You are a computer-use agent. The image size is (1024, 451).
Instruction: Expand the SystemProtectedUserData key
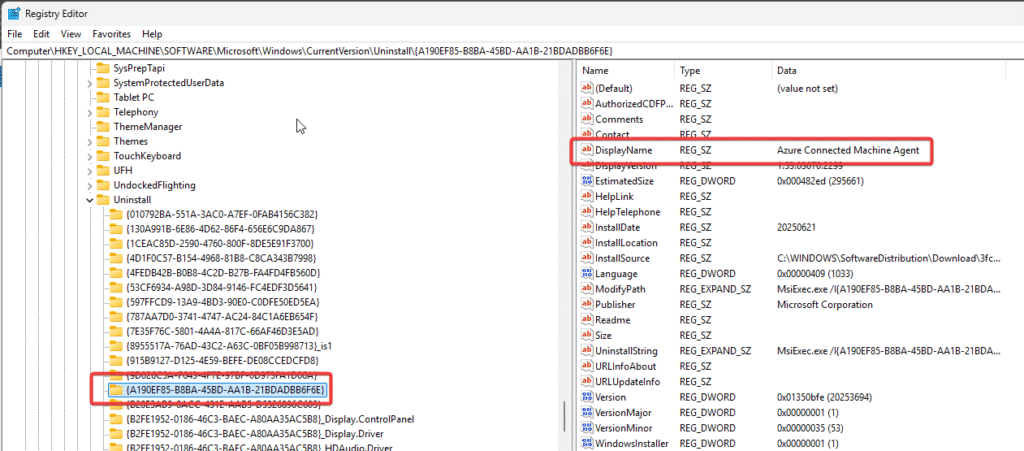tap(89, 83)
